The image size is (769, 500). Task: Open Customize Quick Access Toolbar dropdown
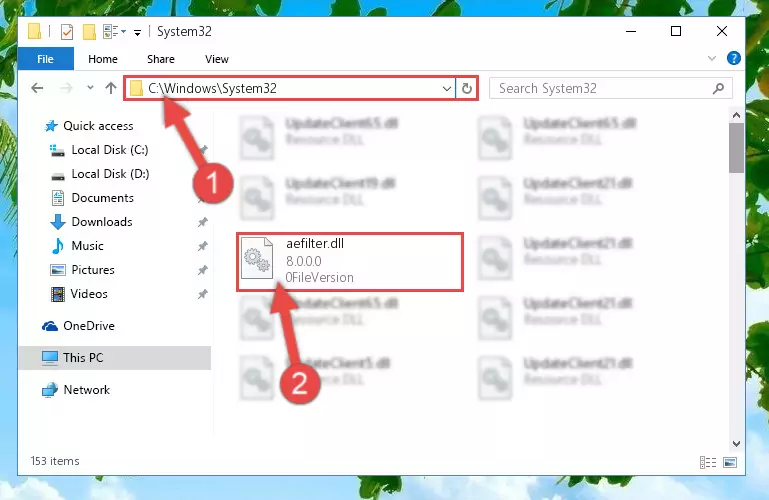coord(138,33)
